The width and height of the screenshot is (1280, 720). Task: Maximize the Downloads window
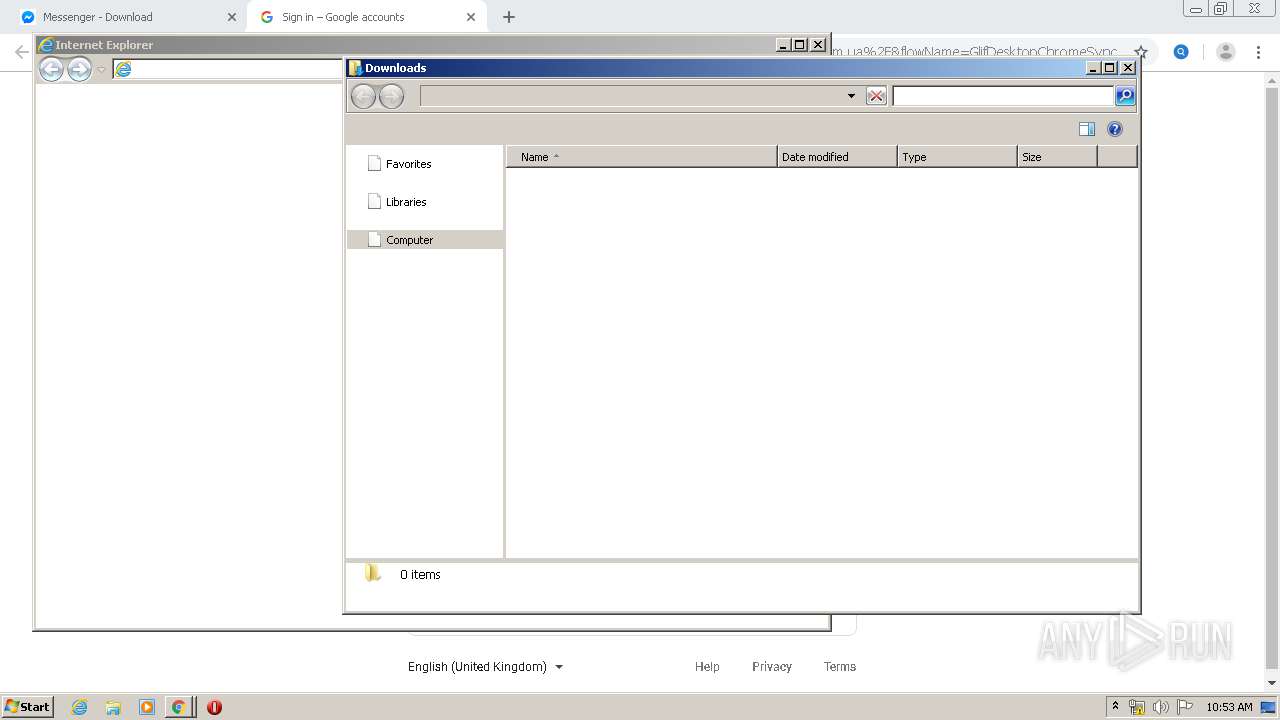click(1109, 68)
